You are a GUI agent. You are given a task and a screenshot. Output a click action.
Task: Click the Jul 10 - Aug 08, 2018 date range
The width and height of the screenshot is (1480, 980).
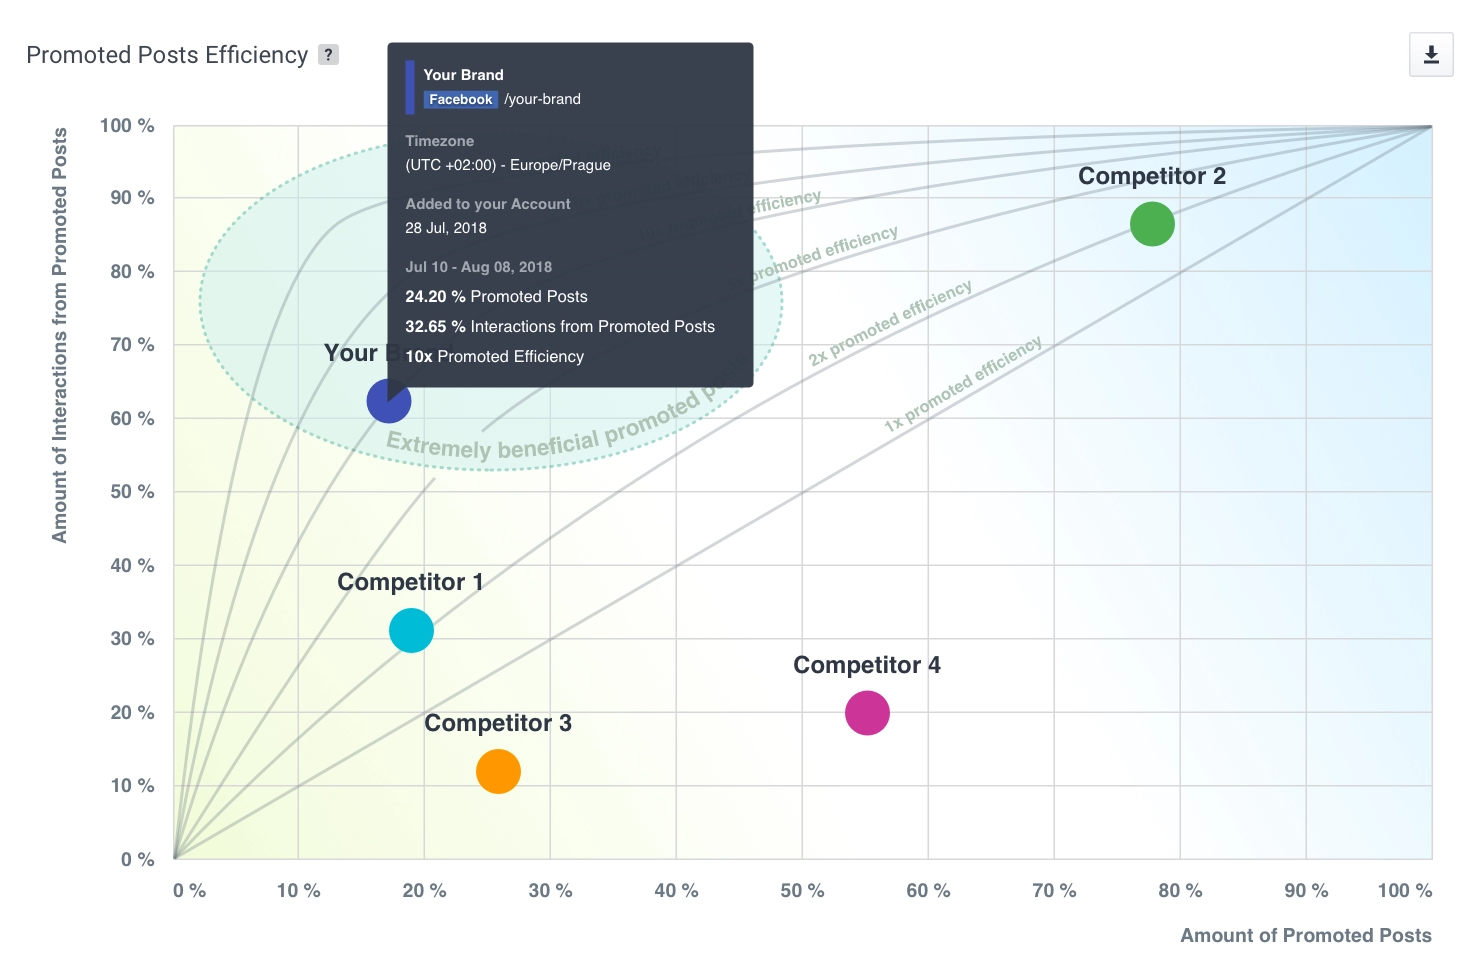point(478,267)
